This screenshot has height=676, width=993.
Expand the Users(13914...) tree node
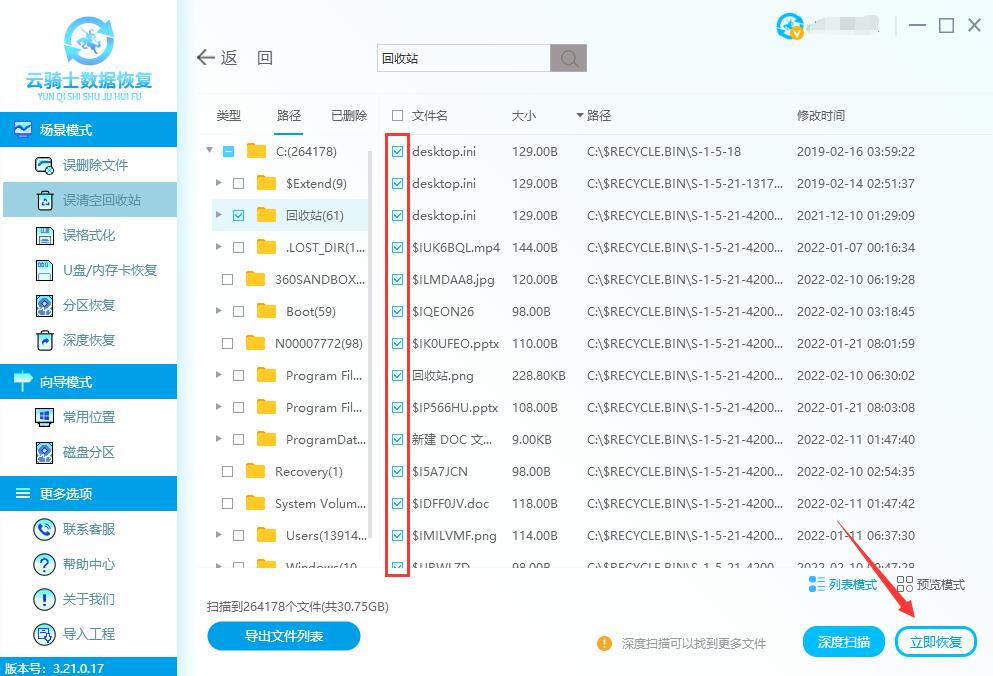(218, 535)
